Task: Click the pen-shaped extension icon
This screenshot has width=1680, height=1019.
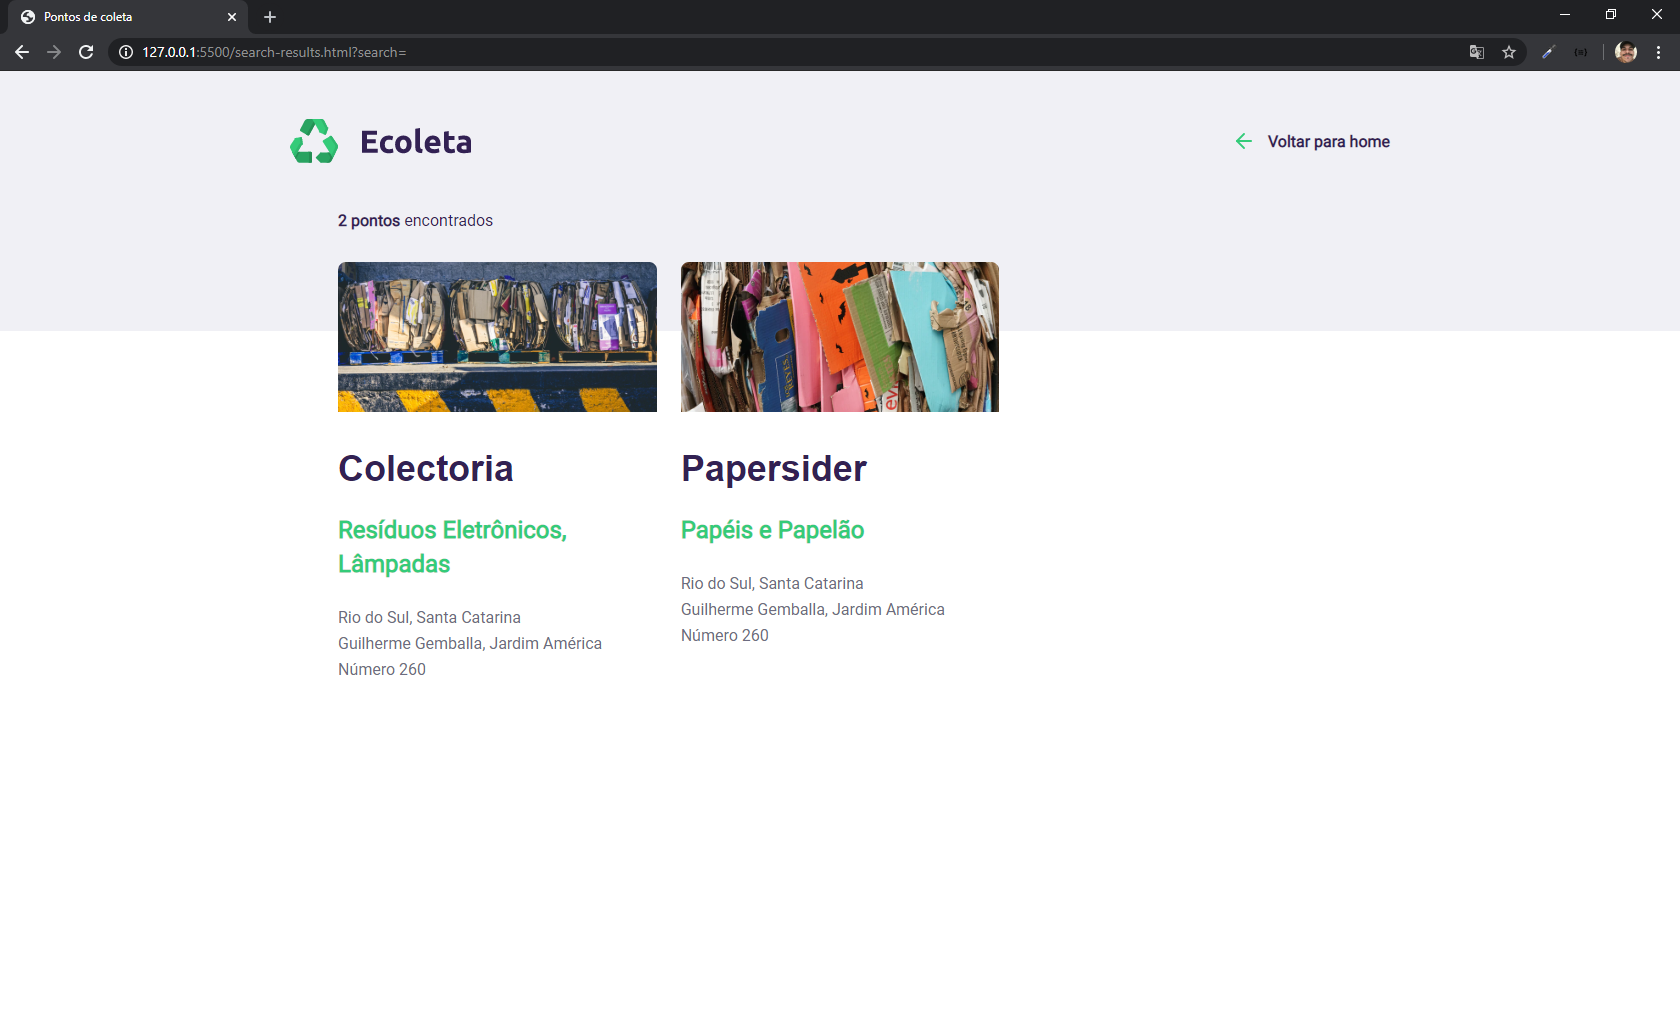Action: (1548, 52)
